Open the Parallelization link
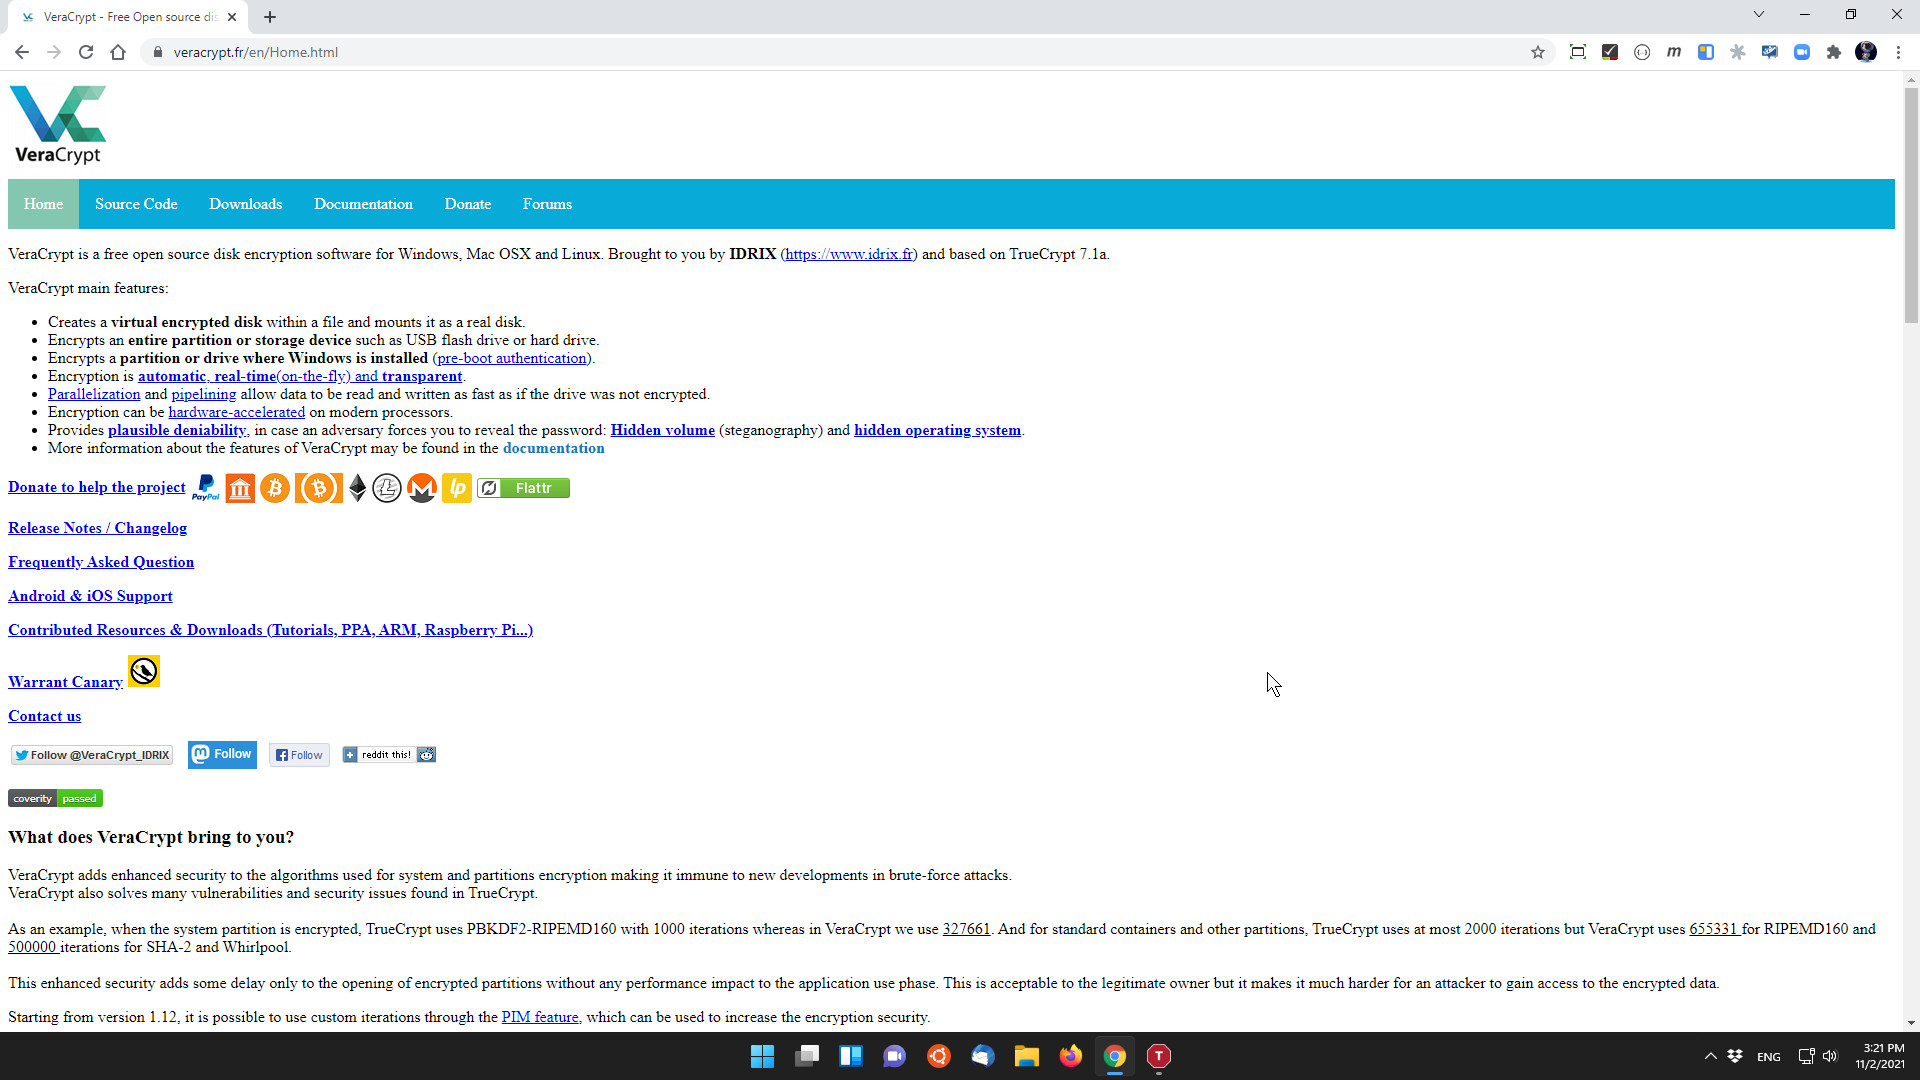This screenshot has width=1920, height=1080. point(94,394)
